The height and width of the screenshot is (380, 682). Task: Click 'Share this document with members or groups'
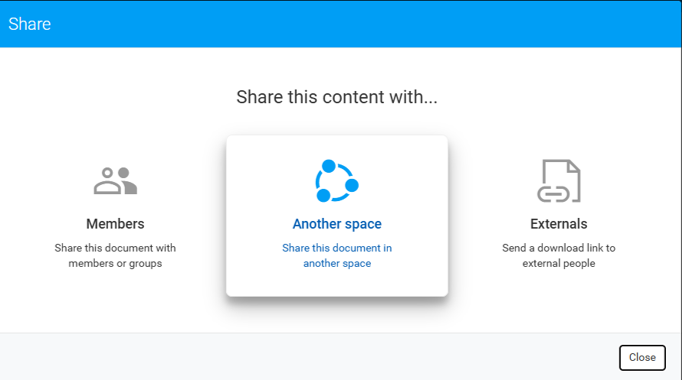115,256
